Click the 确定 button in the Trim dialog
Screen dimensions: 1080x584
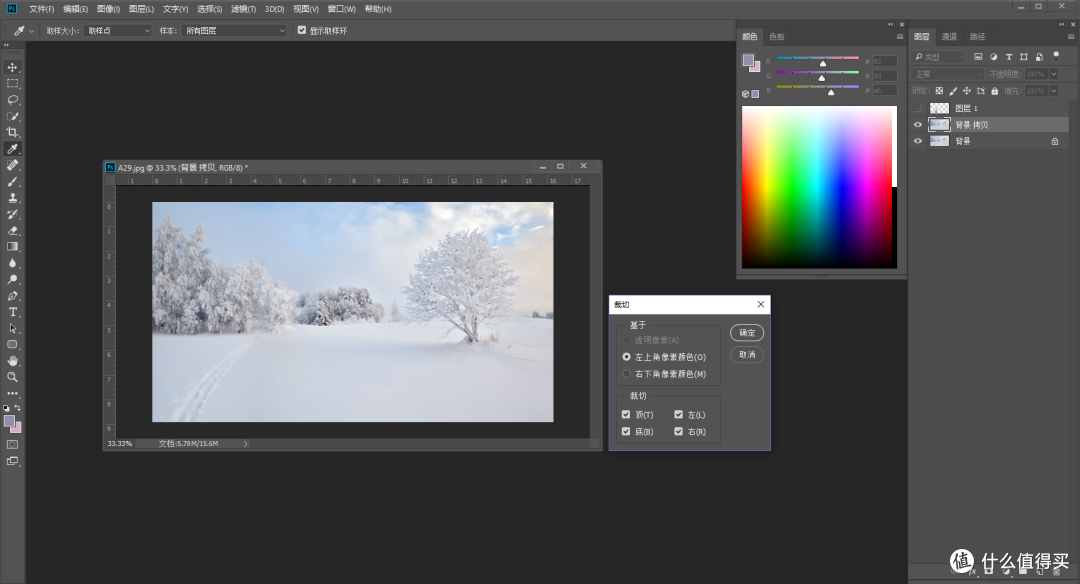(747, 333)
